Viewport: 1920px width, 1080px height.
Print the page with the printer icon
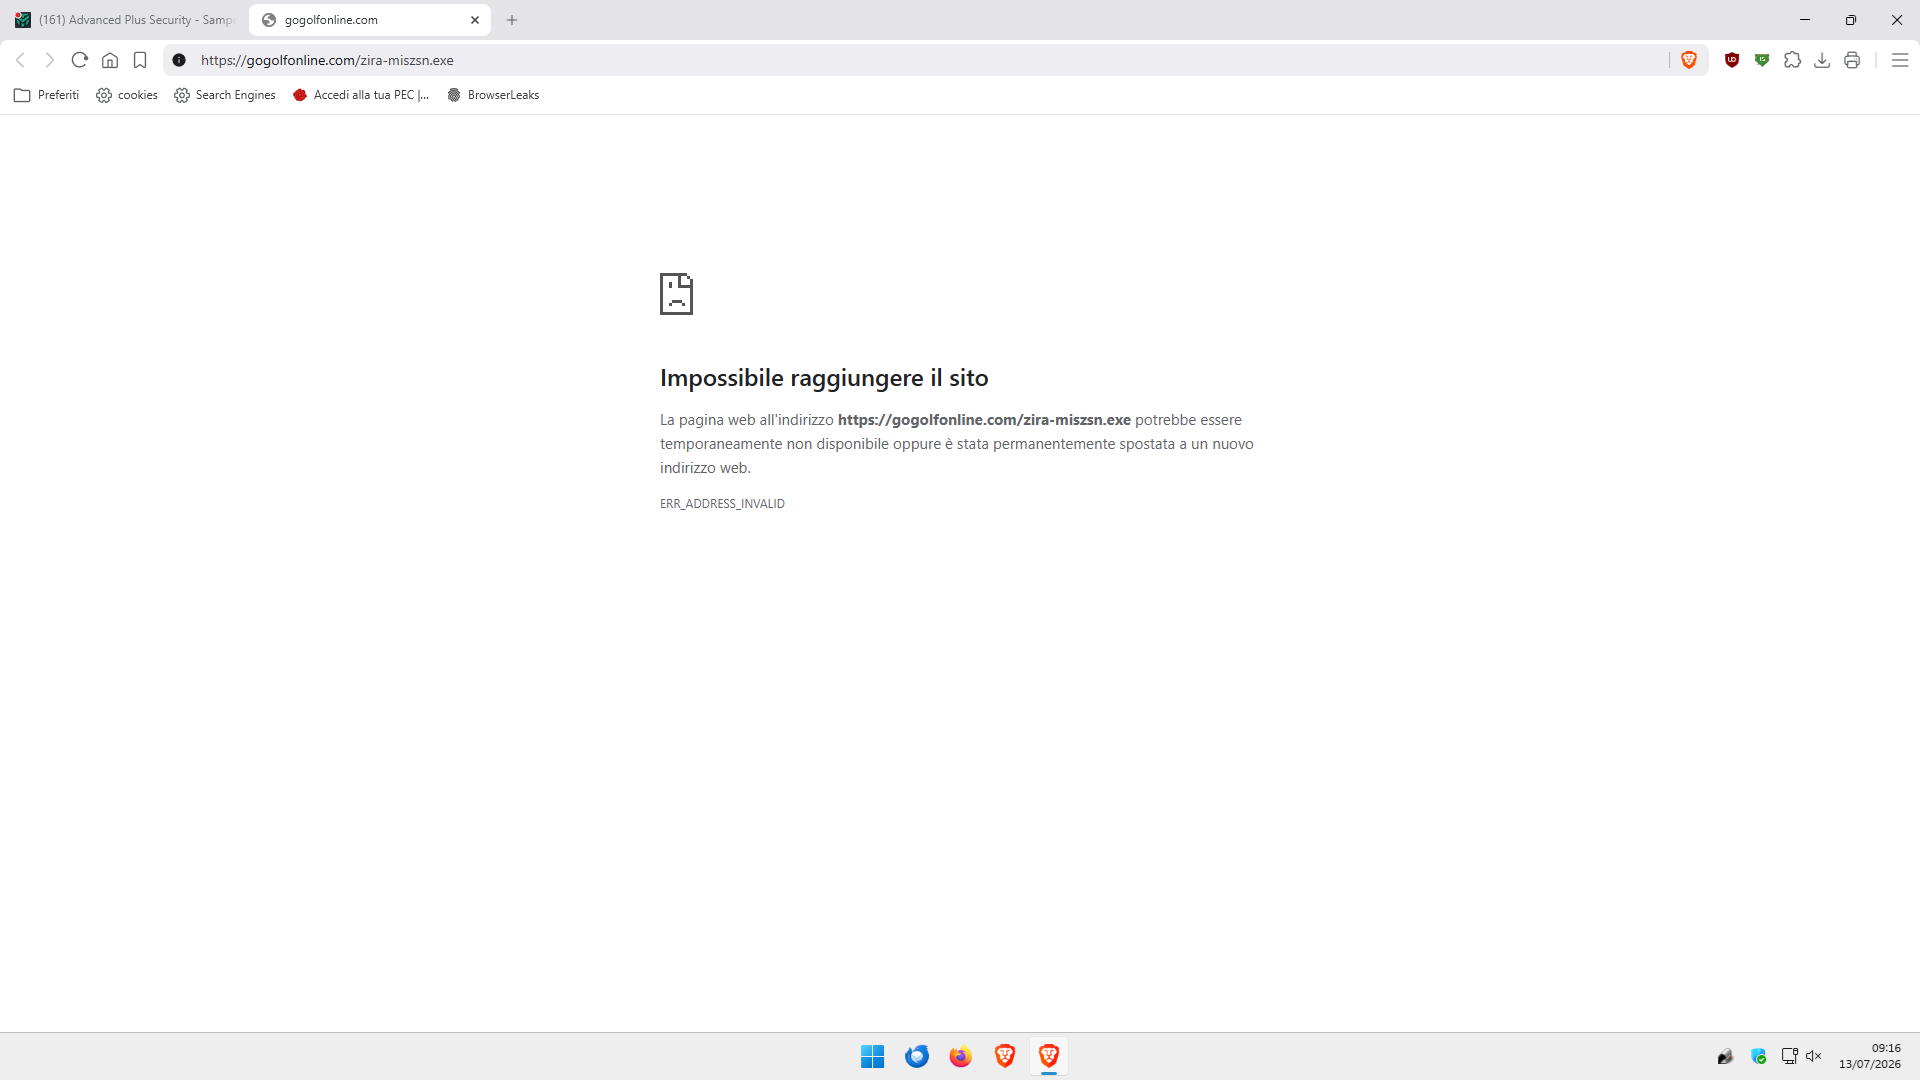click(x=1852, y=60)
